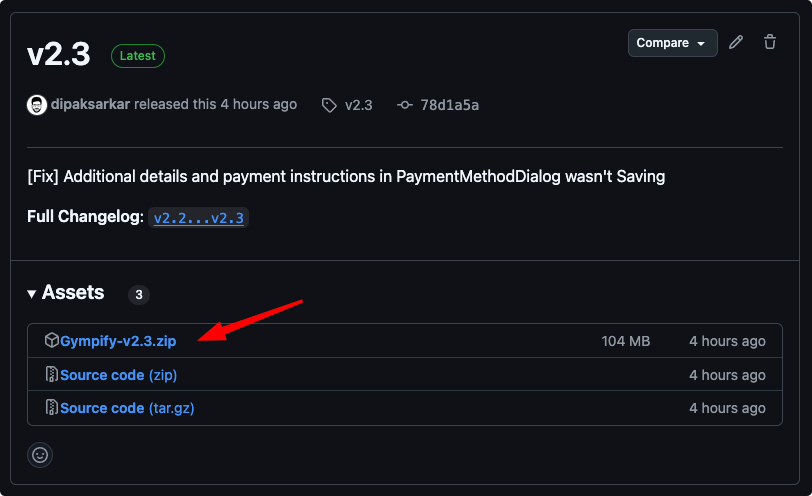Download Gympify-v2.3.zip asset
This screenshot has width=812, height=496.
pyautogui.click(x=118, y=341)
